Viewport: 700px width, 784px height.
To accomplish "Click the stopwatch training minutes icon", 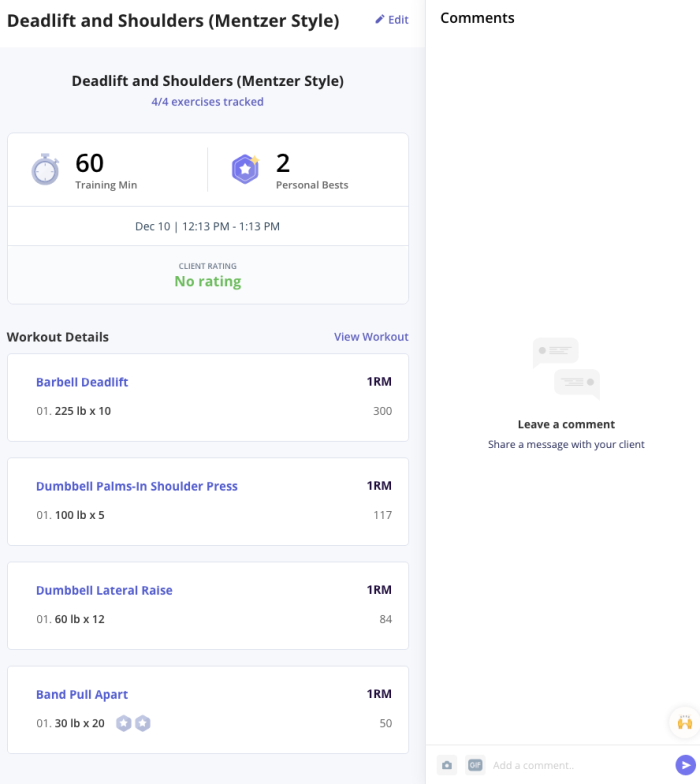I will (46, 170).
